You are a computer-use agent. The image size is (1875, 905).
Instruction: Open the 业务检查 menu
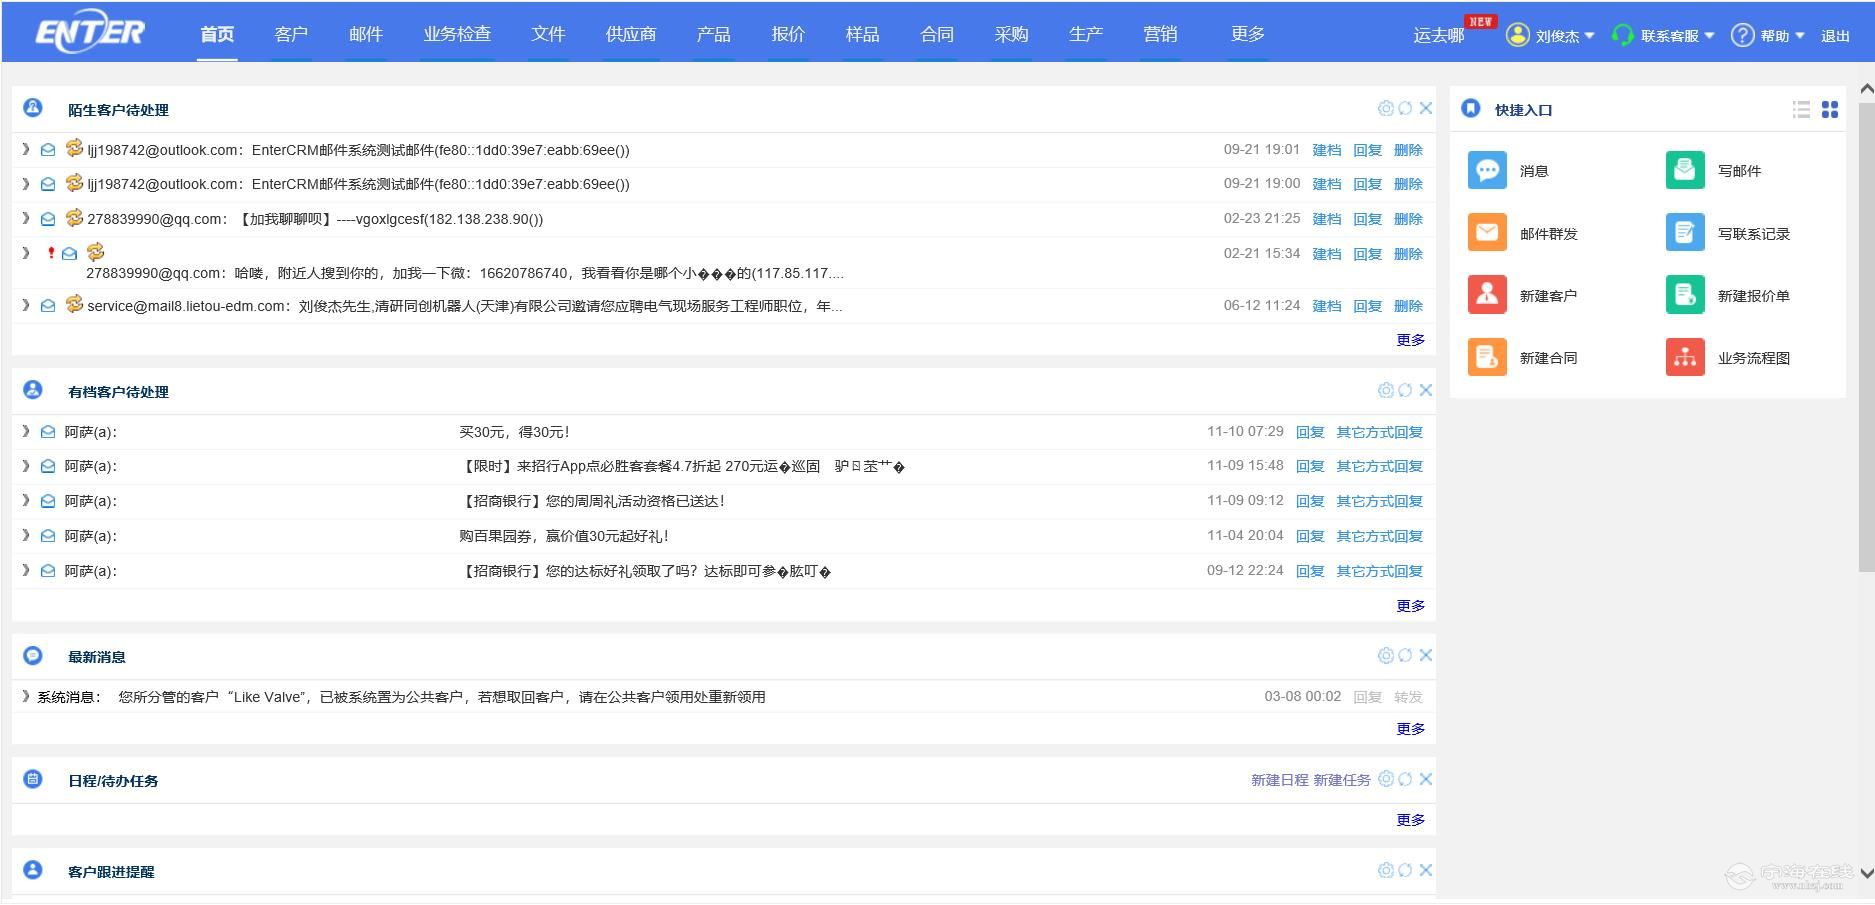click(457, 34)
